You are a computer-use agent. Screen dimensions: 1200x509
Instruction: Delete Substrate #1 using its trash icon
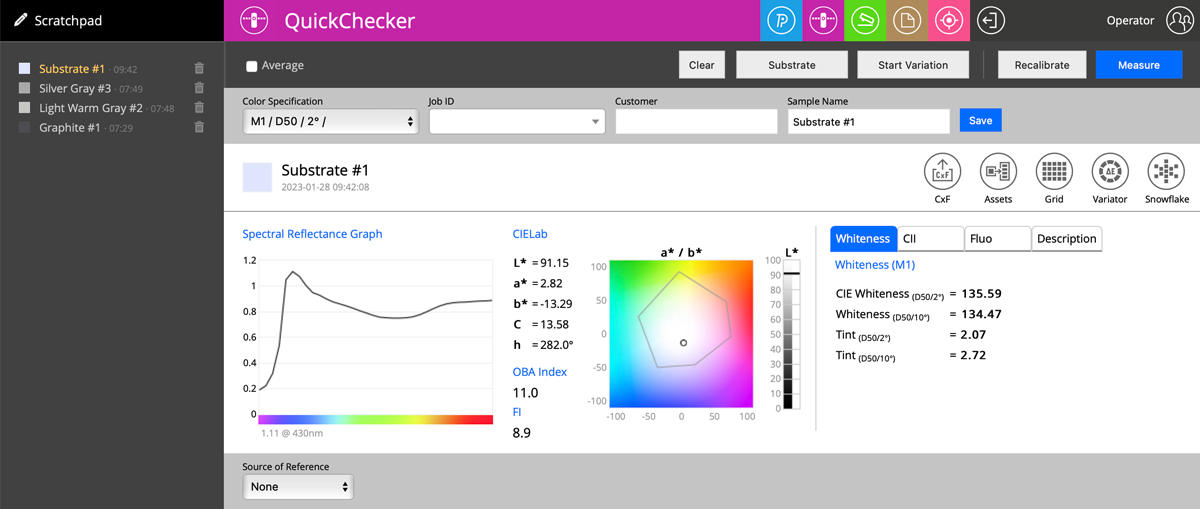tap(199, 69)
